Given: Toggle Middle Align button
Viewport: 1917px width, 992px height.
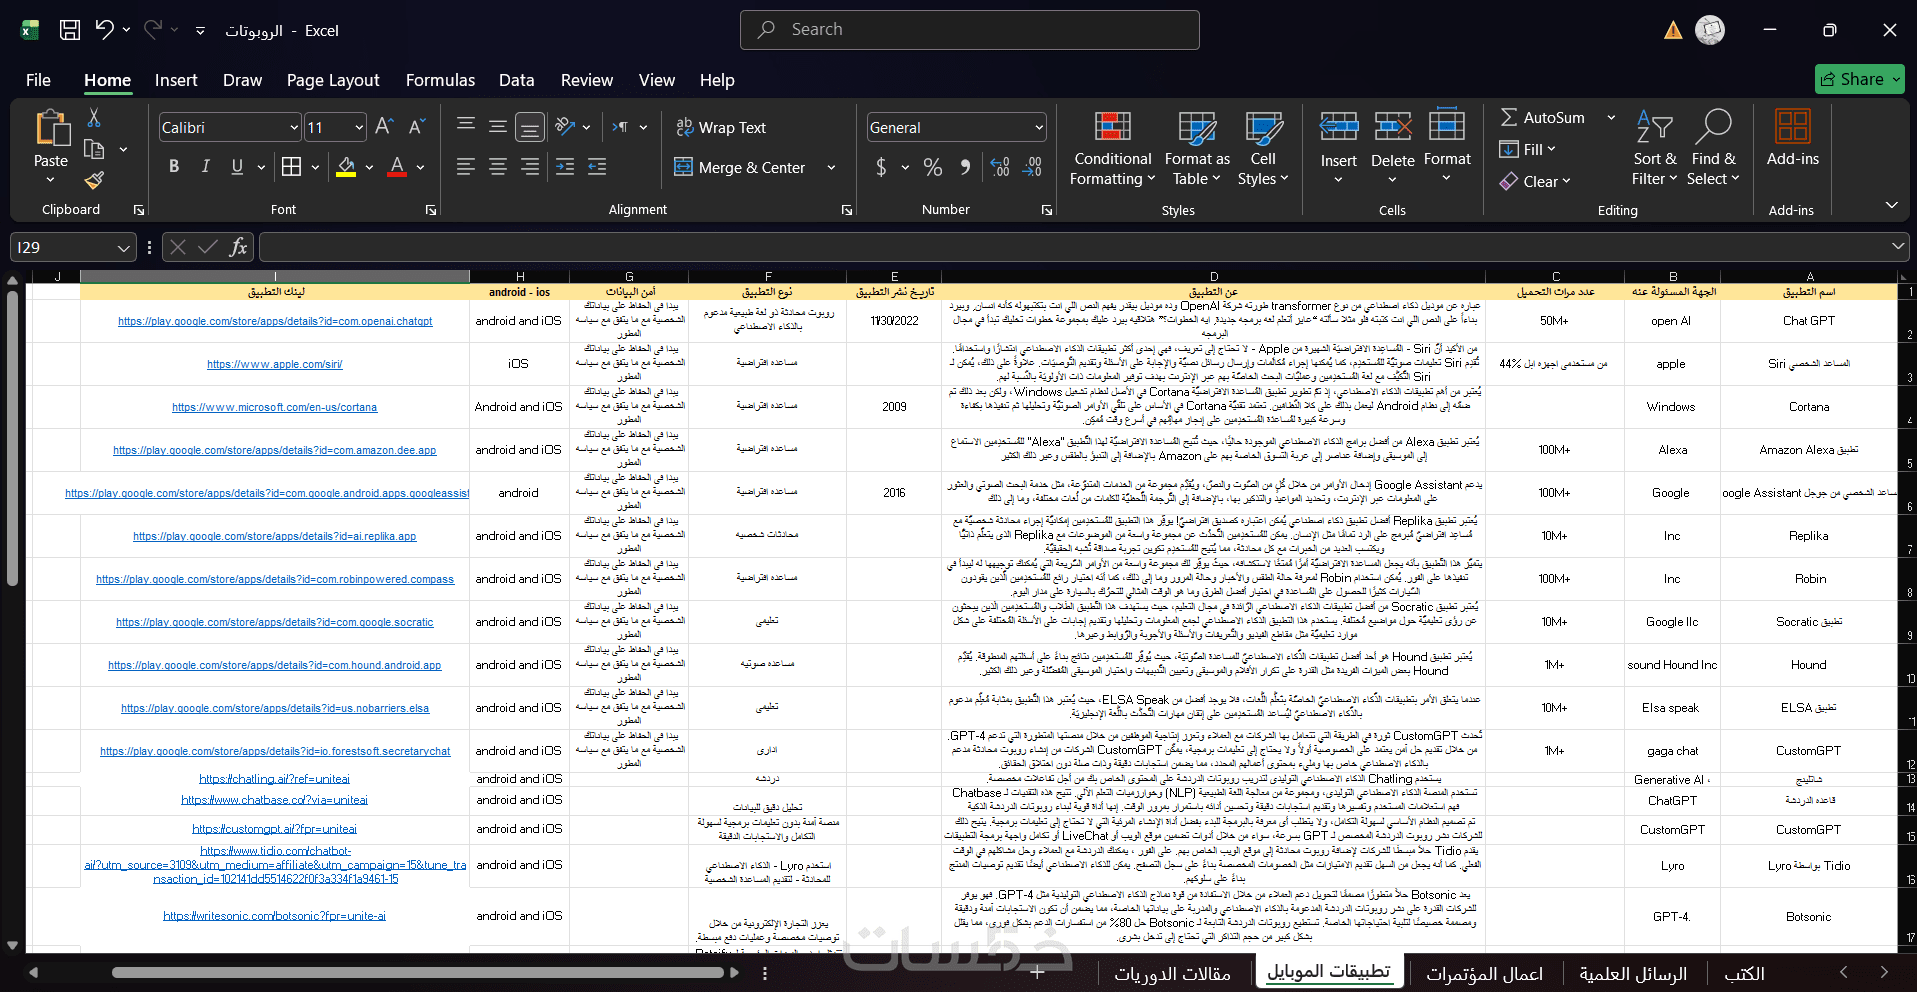Looking at the screenshot, I should coord(498,126).
